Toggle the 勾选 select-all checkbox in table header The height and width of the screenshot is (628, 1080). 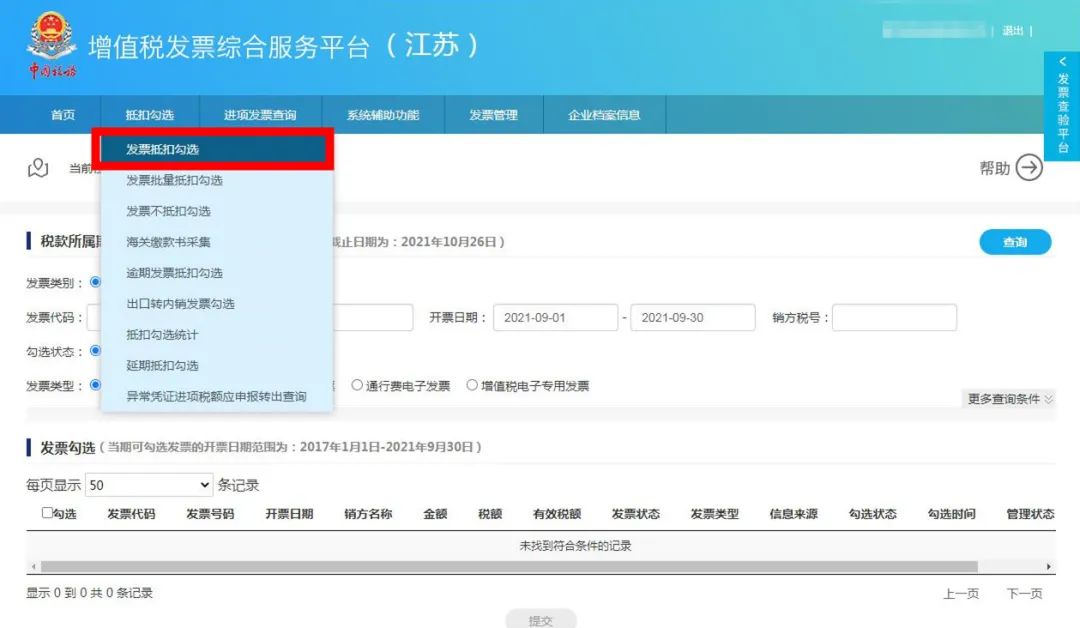47,512
